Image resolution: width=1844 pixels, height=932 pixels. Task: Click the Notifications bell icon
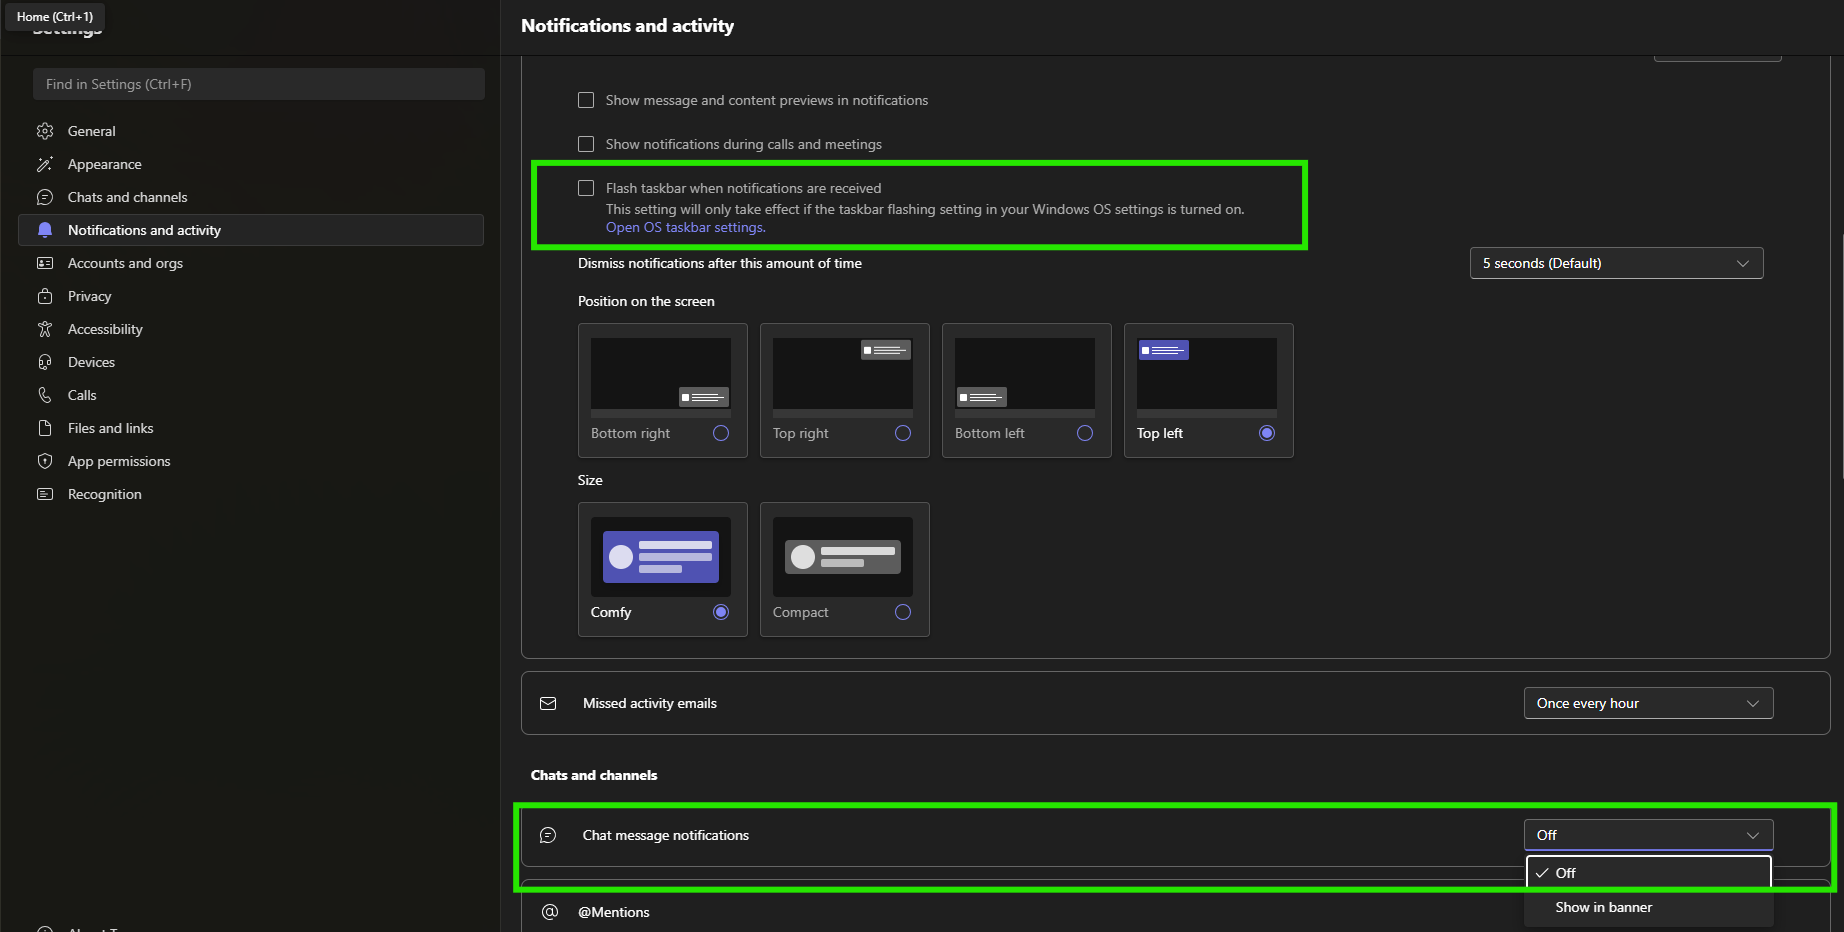click(45, 230)
